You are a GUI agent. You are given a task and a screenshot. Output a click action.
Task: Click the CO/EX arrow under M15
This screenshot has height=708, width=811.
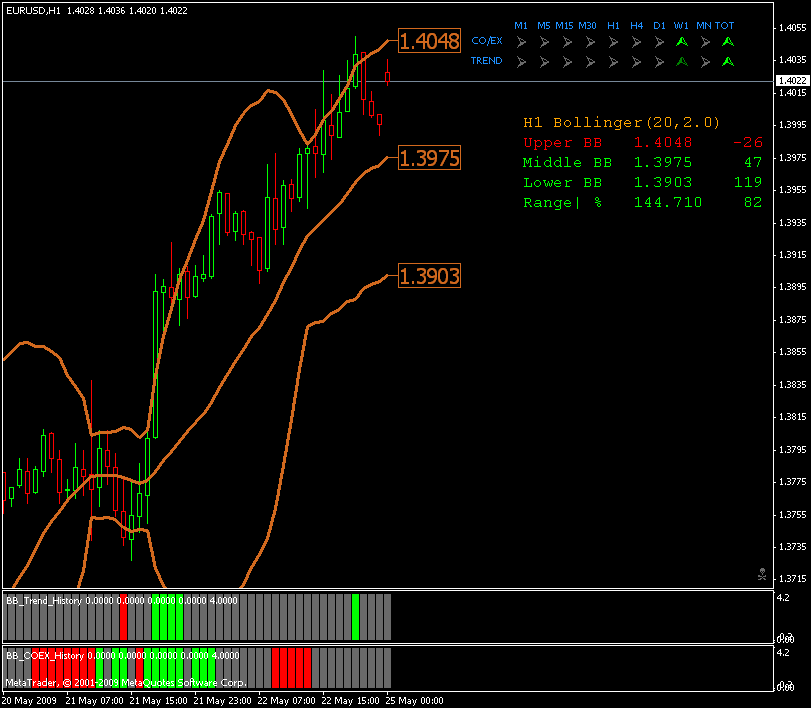click(x=567, y=42)
